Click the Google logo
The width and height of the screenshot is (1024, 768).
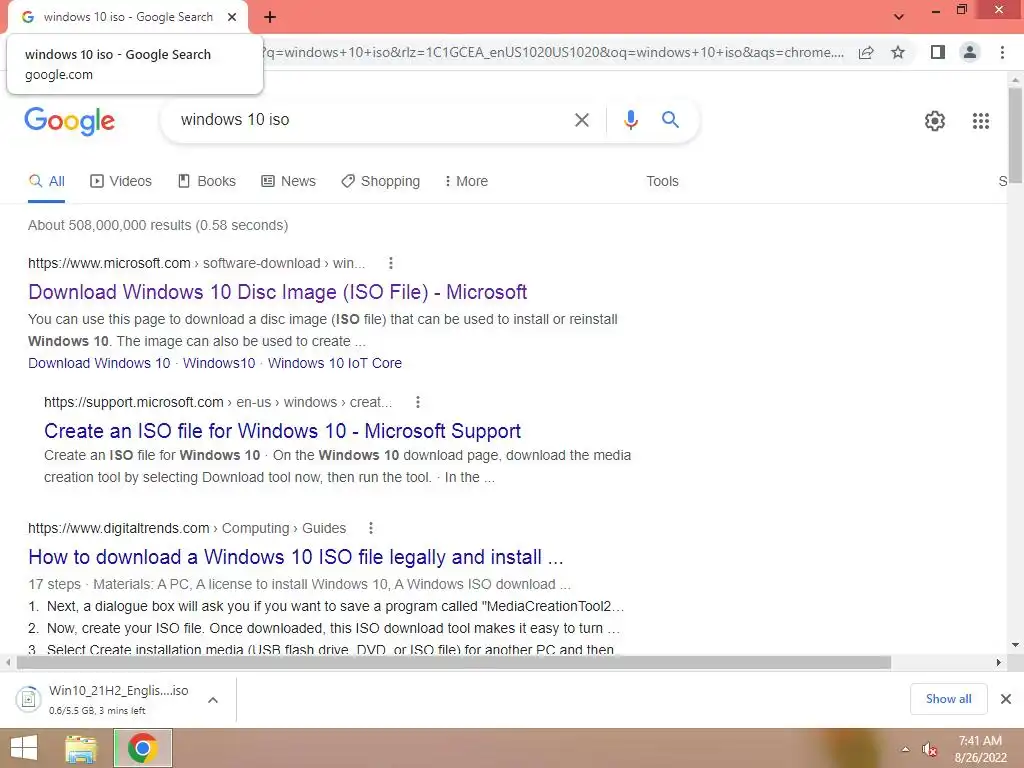(x=70, y=121)
